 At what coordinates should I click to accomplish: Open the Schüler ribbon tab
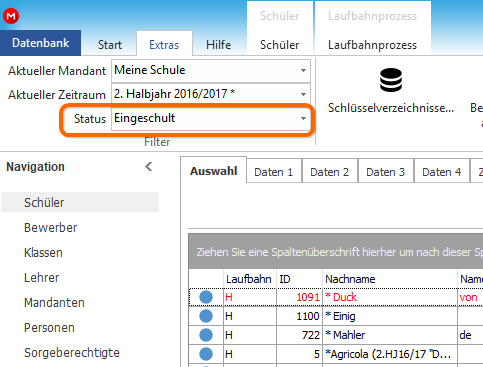[x=279, y=45]
